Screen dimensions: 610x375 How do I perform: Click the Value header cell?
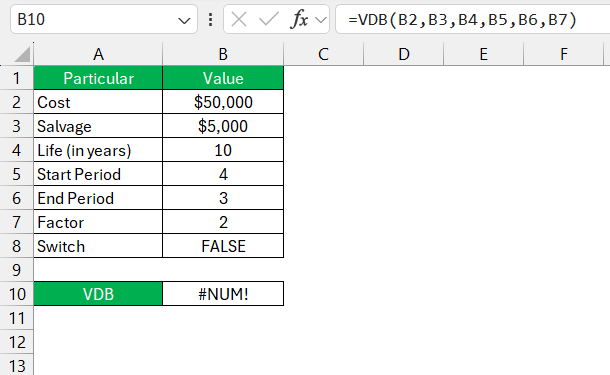click(x=223, y=78)
